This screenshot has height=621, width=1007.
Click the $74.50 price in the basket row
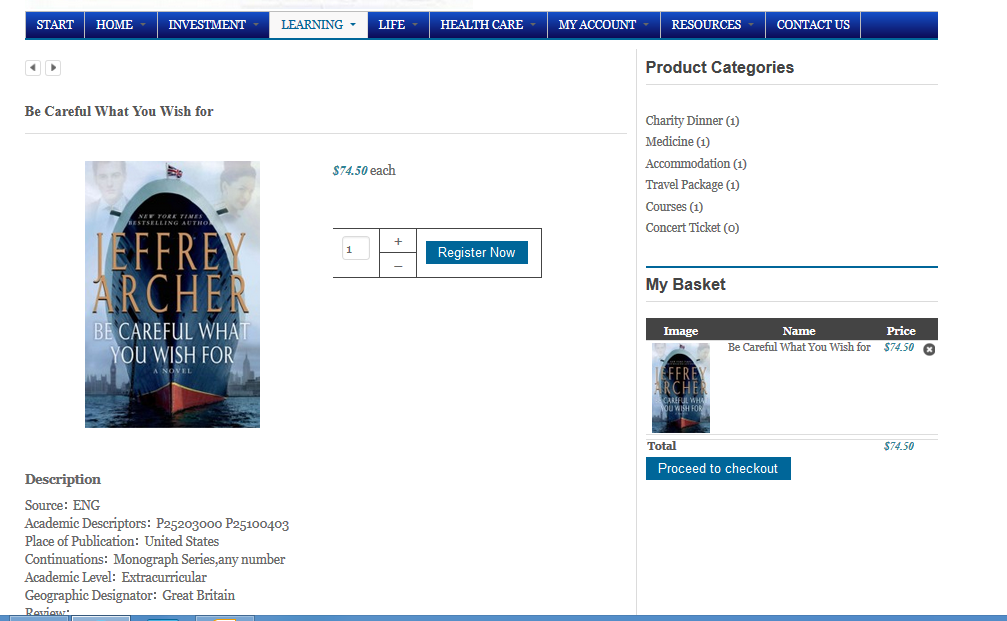(898, 347)
